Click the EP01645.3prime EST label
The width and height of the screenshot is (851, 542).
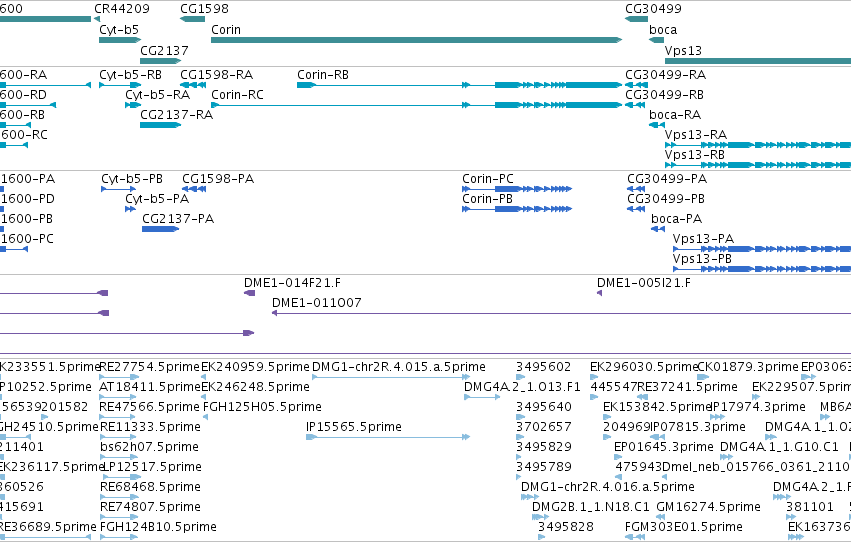coord(664,447)
